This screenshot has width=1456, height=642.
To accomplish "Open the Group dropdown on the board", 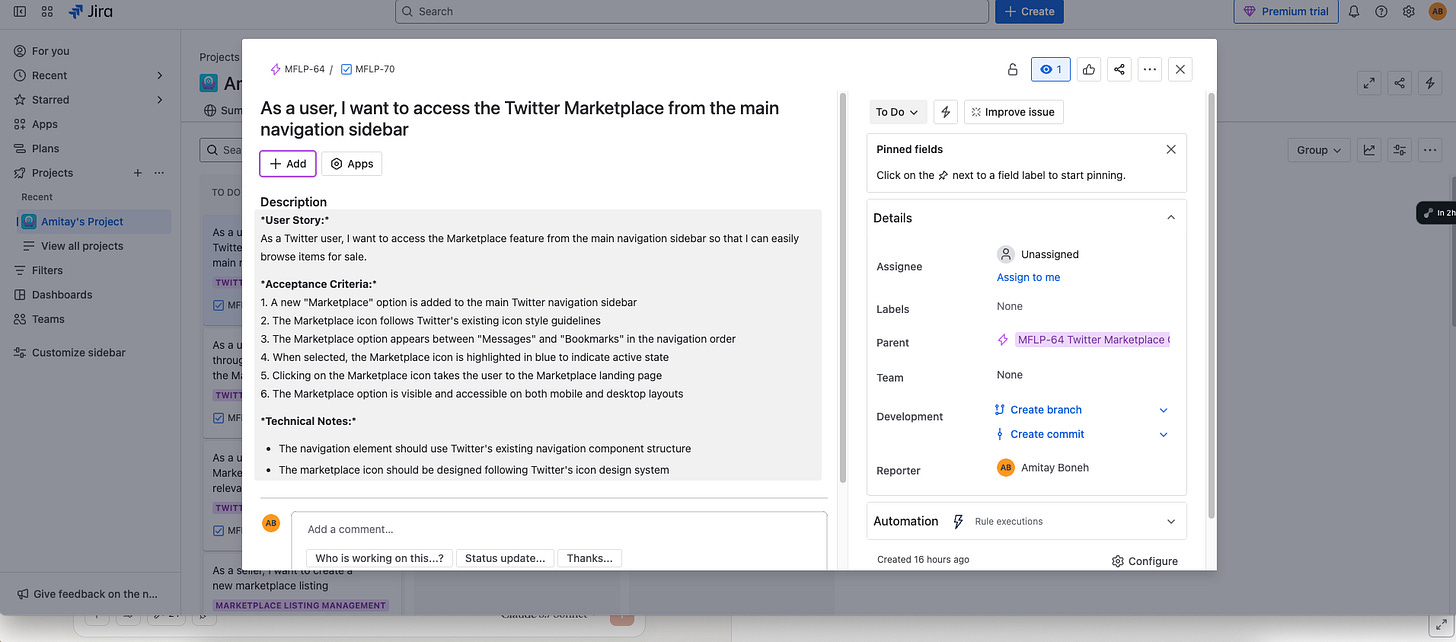I will pyautogui.click(x=1319, y=150).
